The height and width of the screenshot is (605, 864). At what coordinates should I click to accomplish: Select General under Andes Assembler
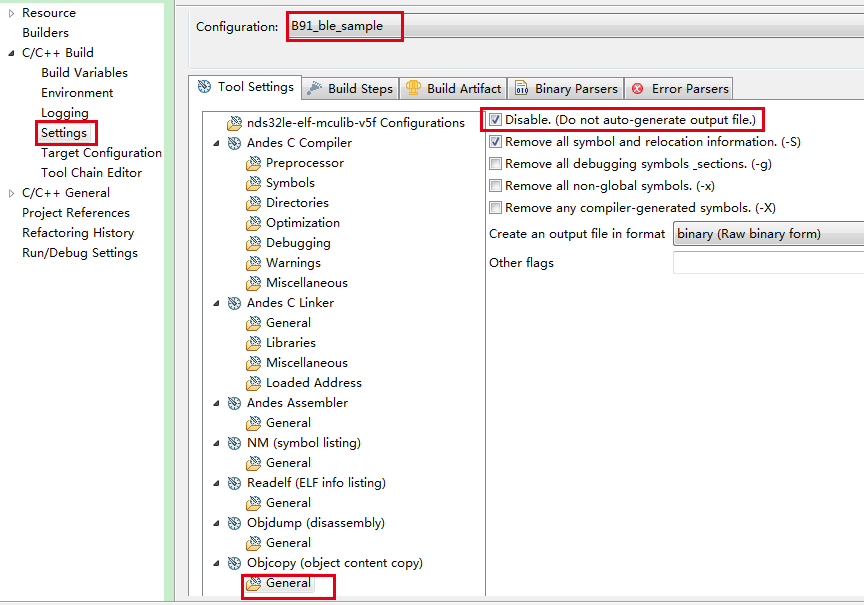[x=288, y=423]
